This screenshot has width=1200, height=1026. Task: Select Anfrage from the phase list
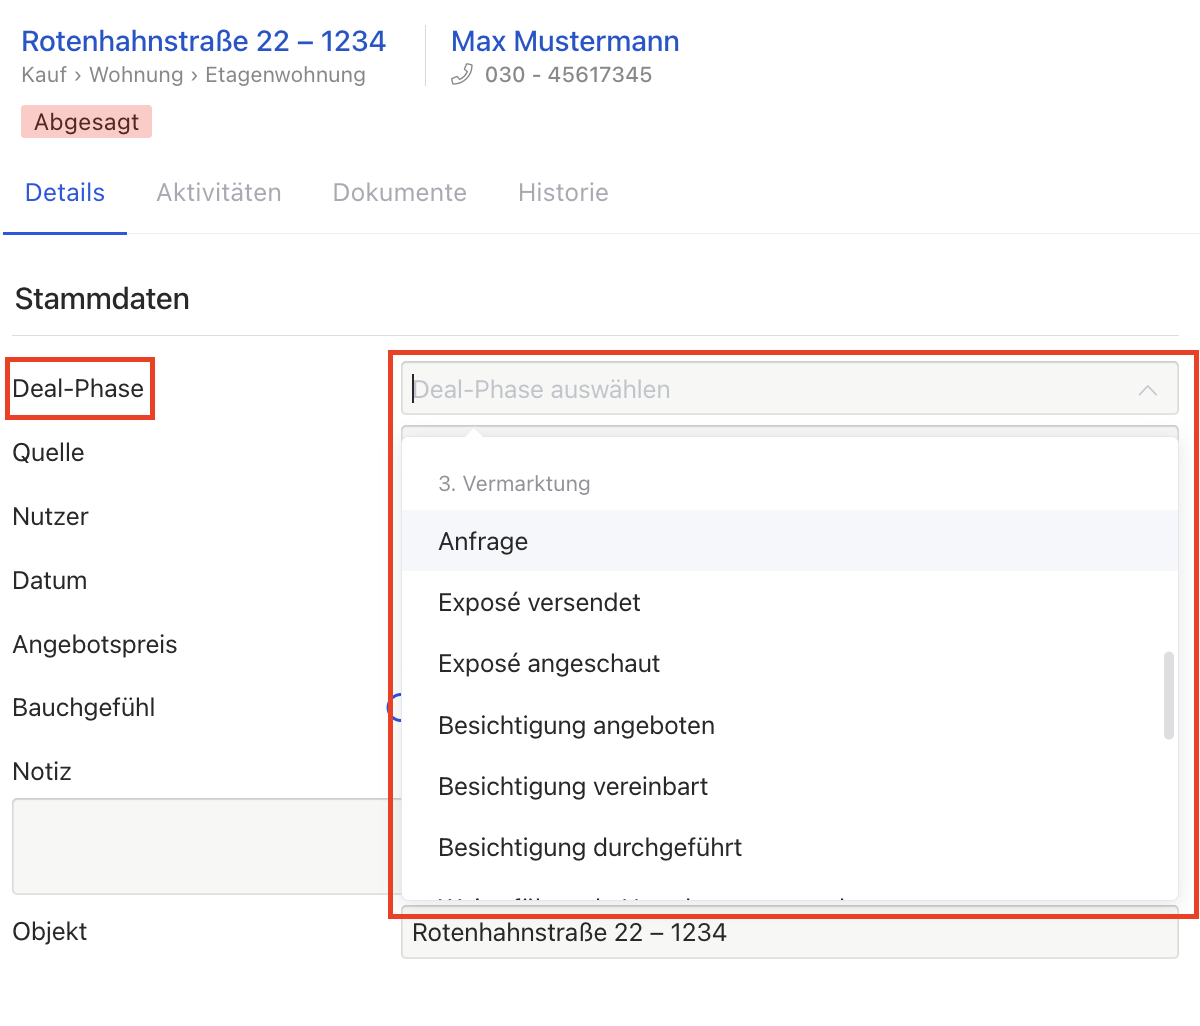coord(483,542)
